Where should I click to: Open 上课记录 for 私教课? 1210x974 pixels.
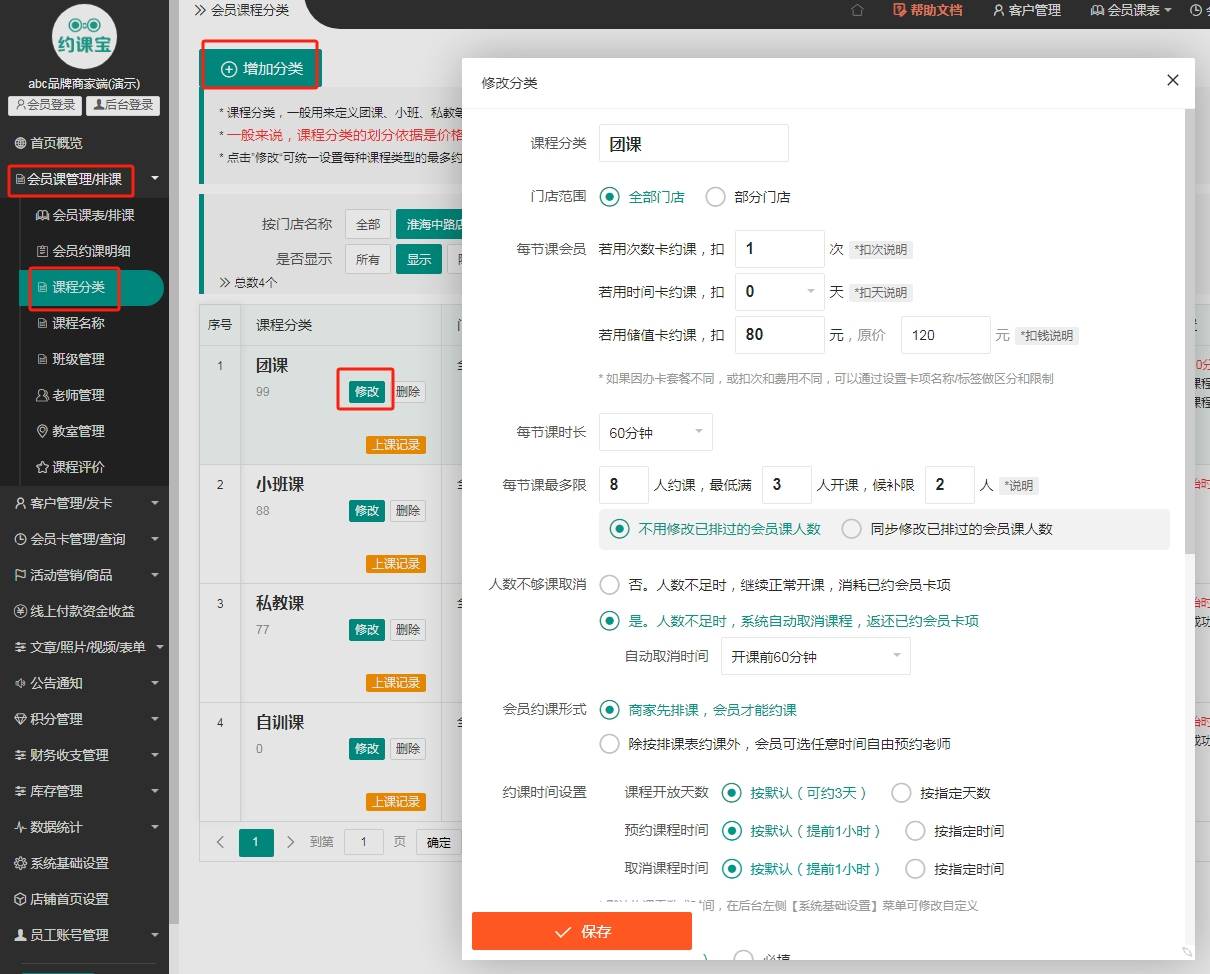tap(396, 683)
